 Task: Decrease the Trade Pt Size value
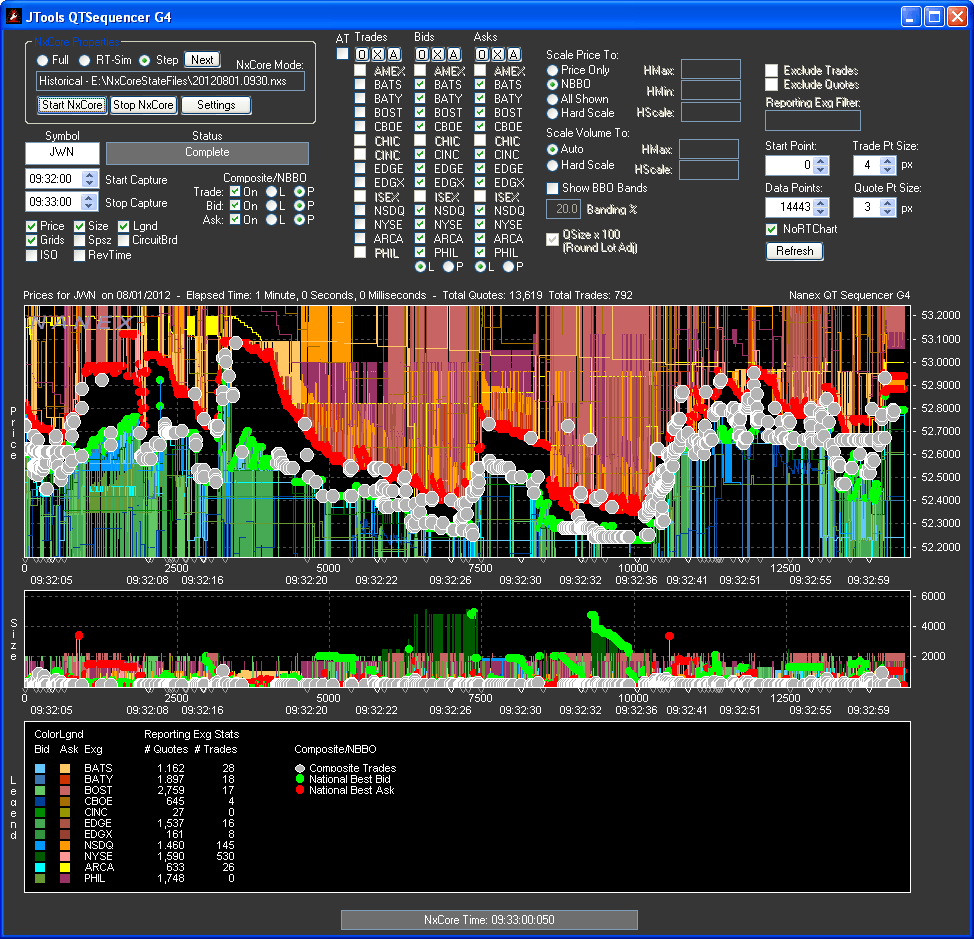coord(888,169)
